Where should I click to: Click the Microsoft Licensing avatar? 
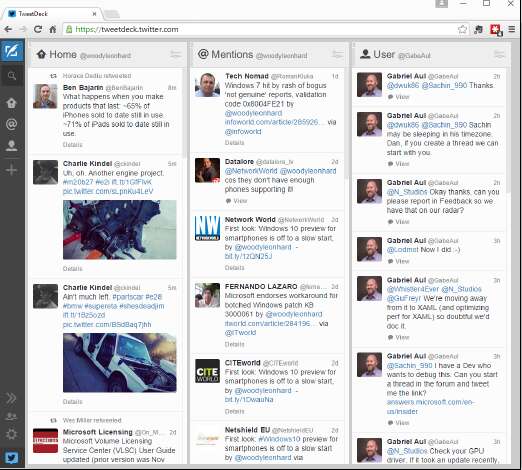click(45, 441)
